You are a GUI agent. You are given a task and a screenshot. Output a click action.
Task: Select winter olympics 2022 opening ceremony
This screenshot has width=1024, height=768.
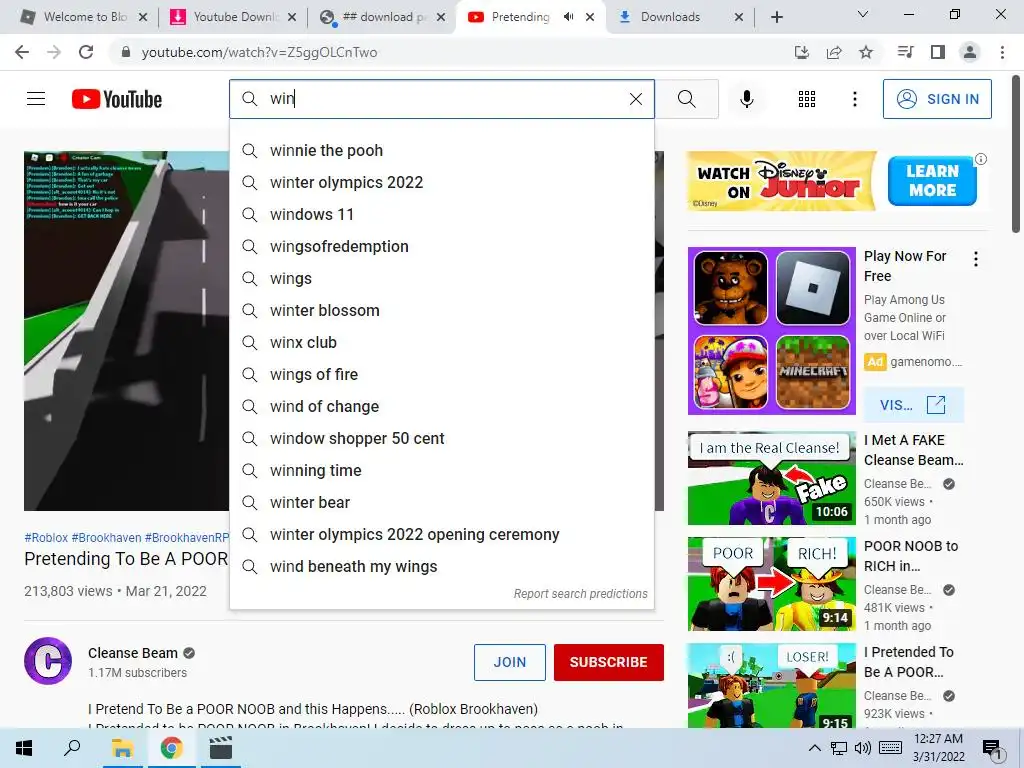click(x=441, y=534)
